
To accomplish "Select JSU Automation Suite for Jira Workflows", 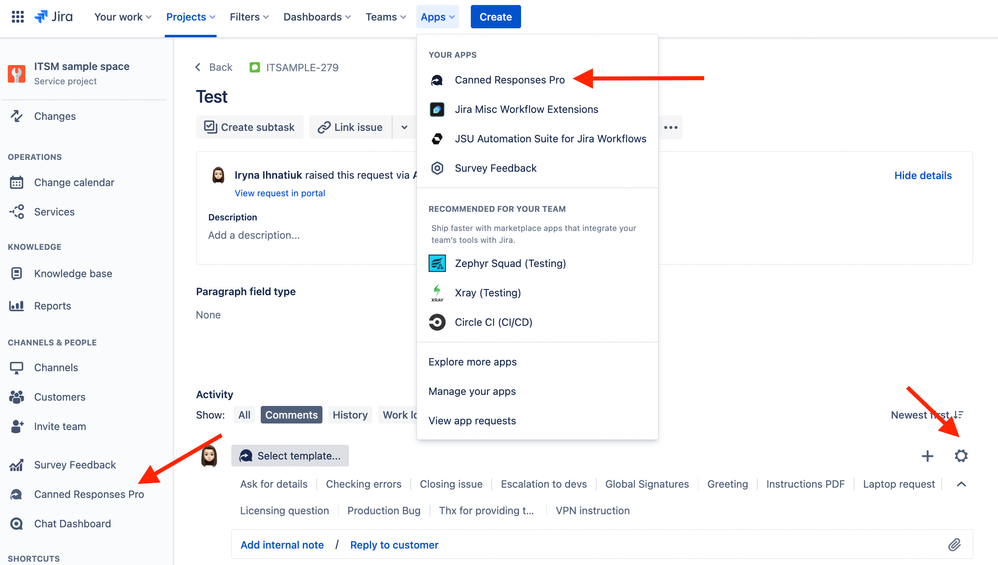I will 537,139.
